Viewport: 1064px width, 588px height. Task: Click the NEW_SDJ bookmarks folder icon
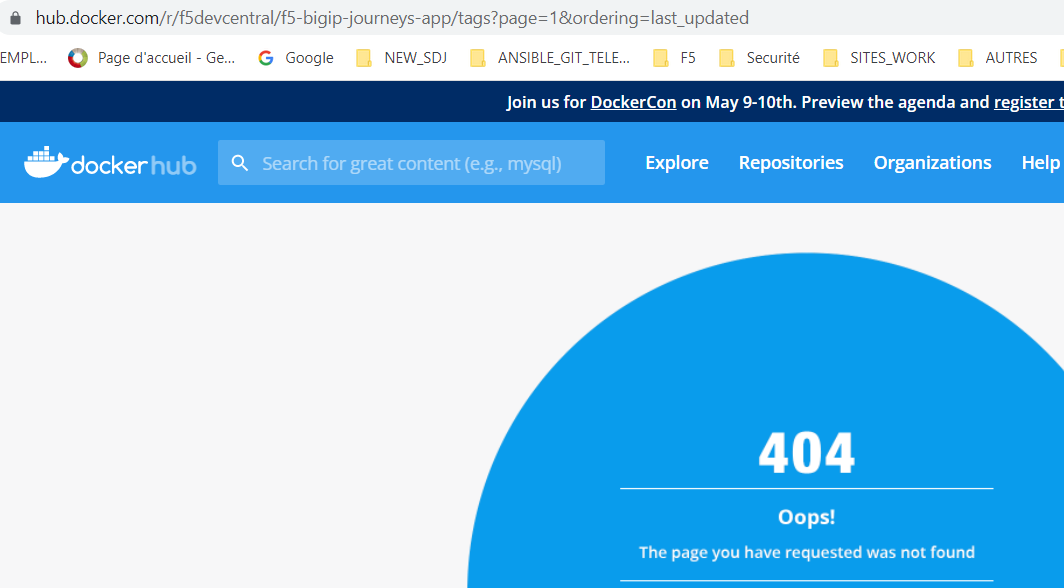pos(364,58)
